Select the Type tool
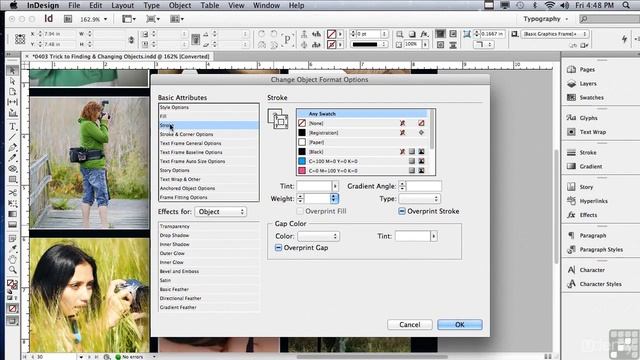The width and height of the screenshot is (640, 360). tap(13, 127)
